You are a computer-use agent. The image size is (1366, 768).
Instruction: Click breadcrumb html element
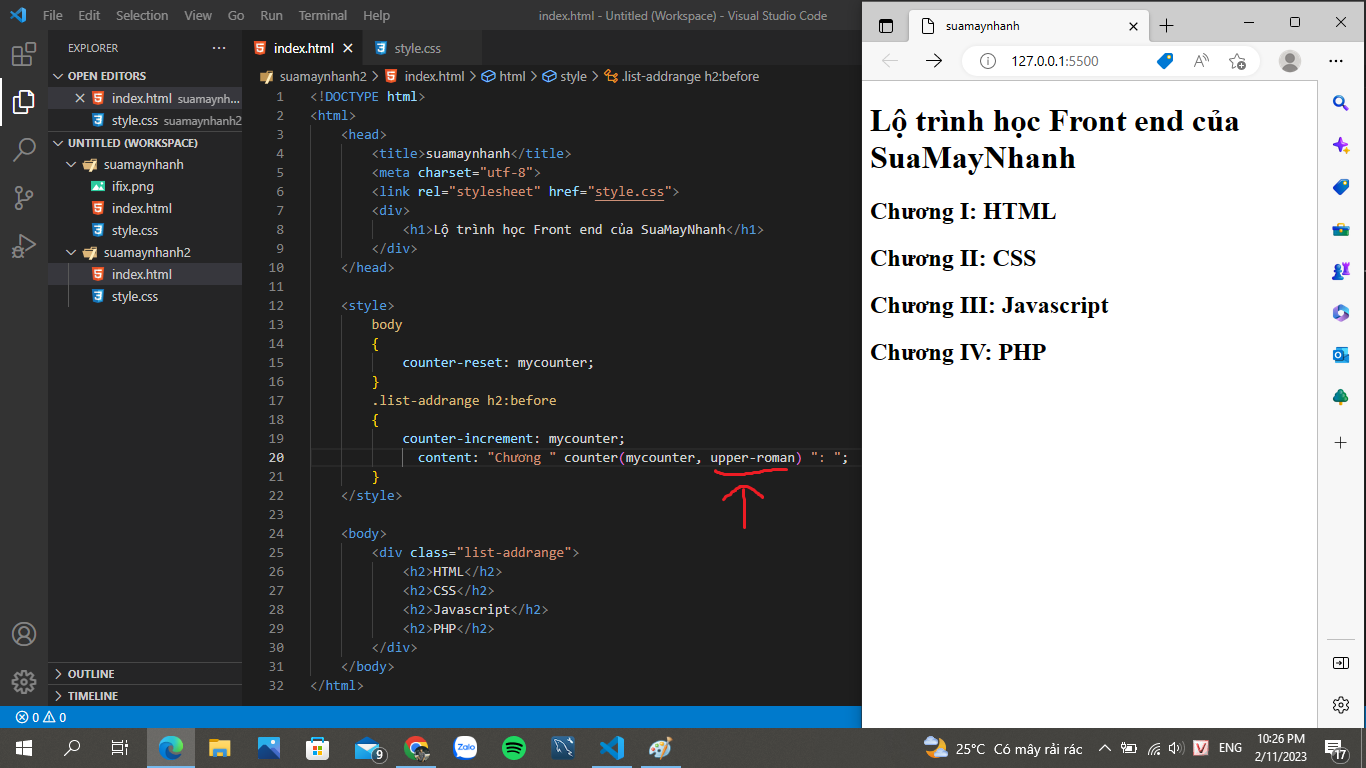tap(512, 76)
